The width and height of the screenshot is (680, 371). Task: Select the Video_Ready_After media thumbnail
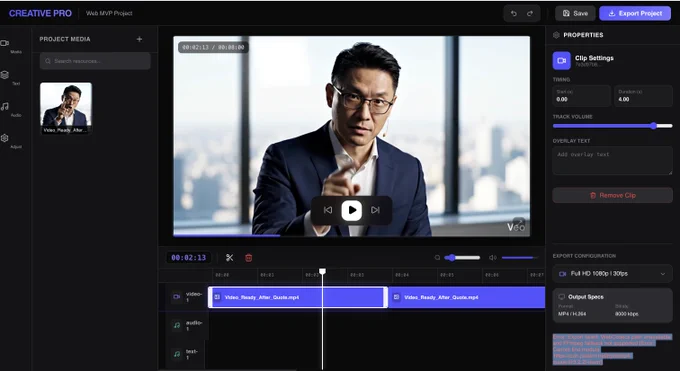66,108
